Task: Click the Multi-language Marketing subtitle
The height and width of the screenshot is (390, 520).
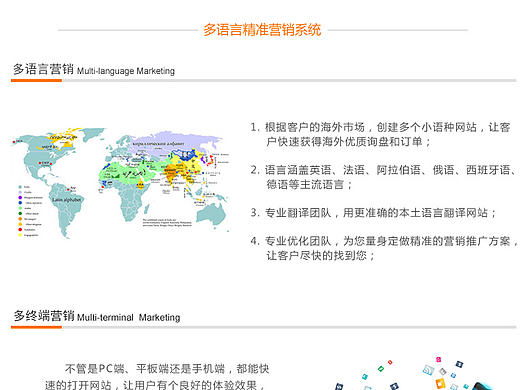Action: pos(126,71)
